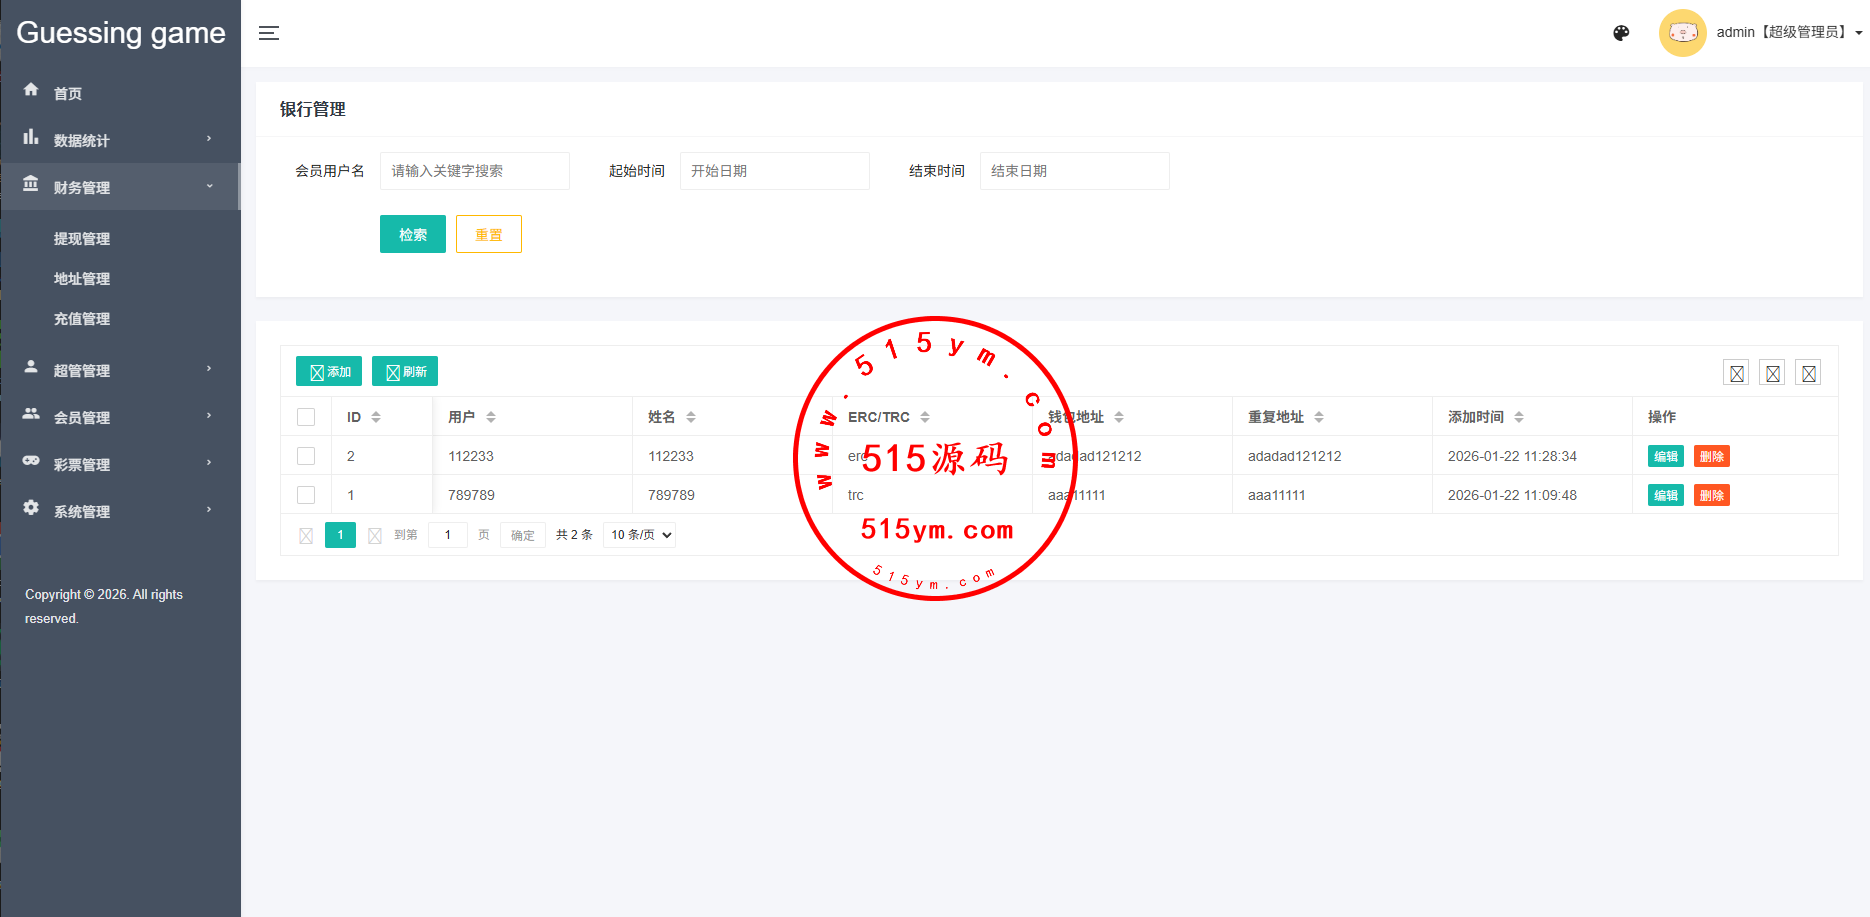Open the theme color palette icon
Viewport: 1870px width, 917px height.
(x=1621, y=33)
